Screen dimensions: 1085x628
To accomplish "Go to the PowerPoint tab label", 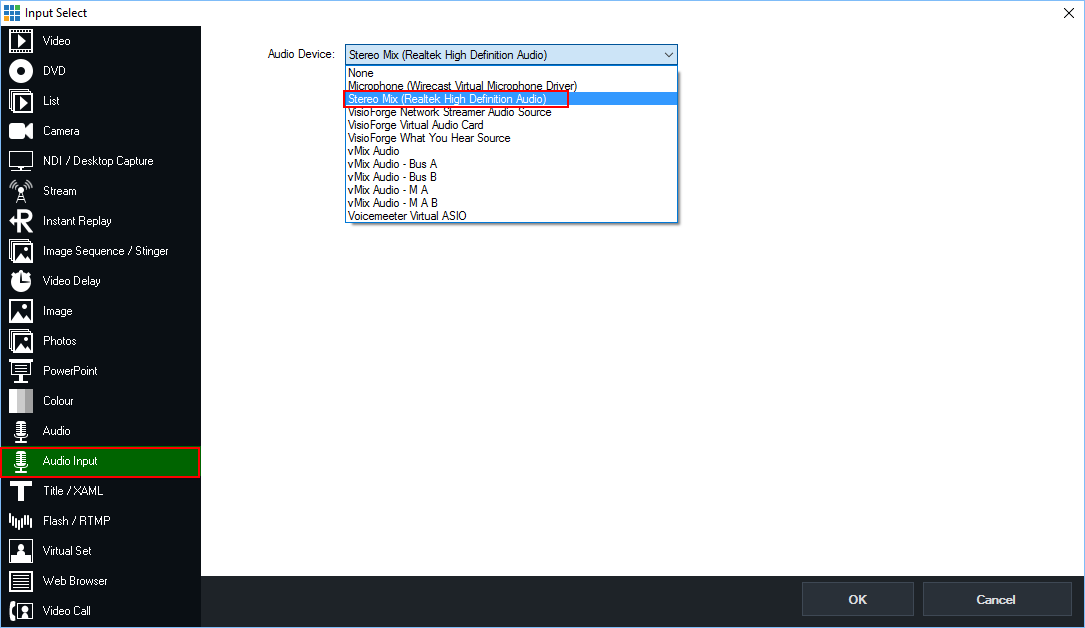I will (x=70, y=371).
